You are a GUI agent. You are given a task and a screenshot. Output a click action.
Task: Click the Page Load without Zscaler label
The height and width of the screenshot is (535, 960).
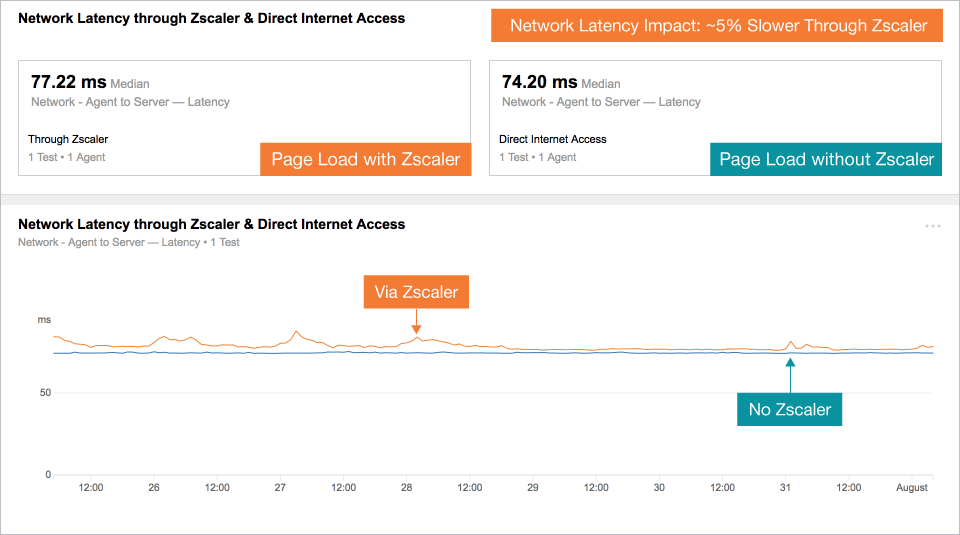tap(826, 159)
